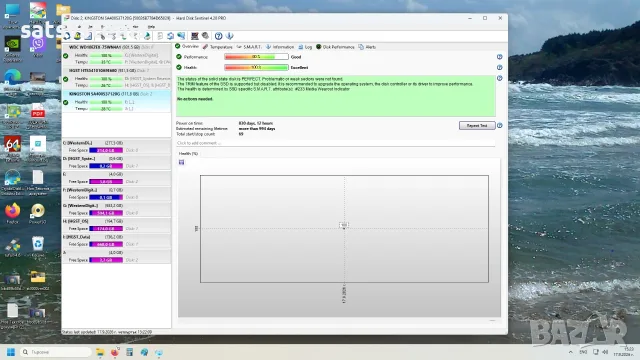
Task: Click the Health rating bar
Action: 256,67
